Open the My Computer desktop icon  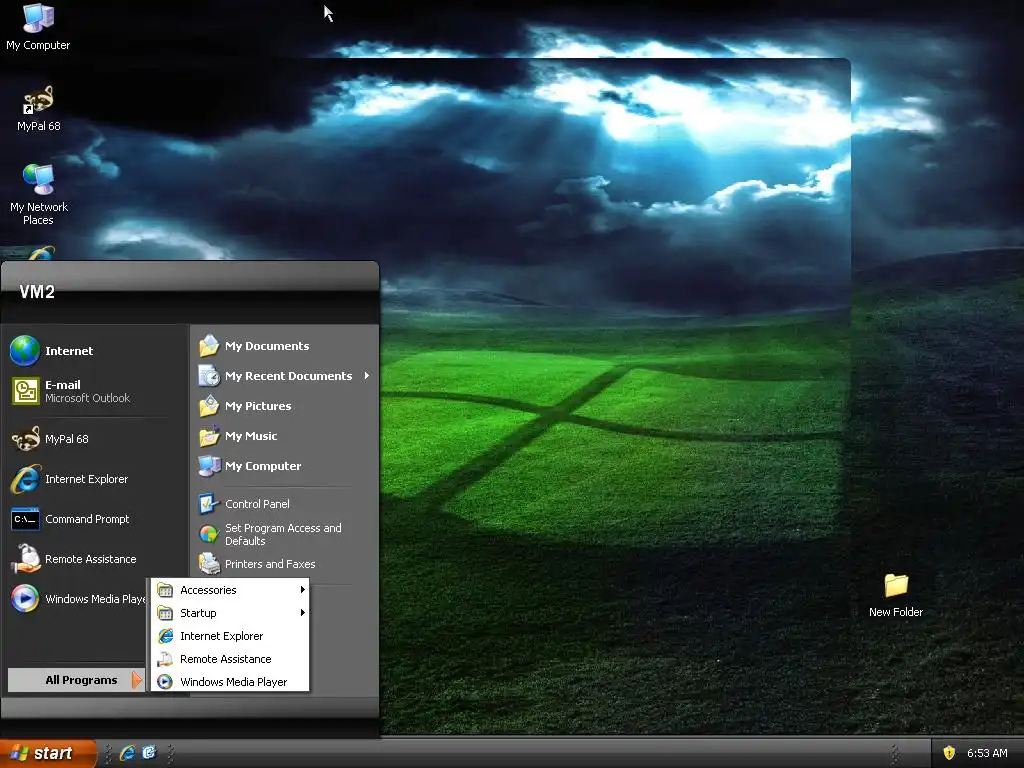38,26
